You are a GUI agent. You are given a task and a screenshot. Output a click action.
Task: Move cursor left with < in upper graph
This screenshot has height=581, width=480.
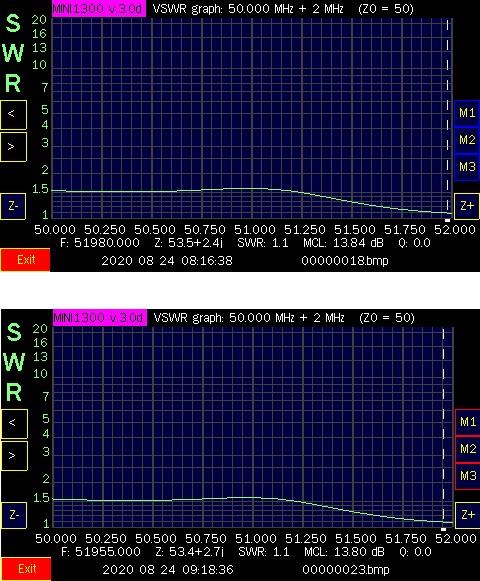[13, 114]
